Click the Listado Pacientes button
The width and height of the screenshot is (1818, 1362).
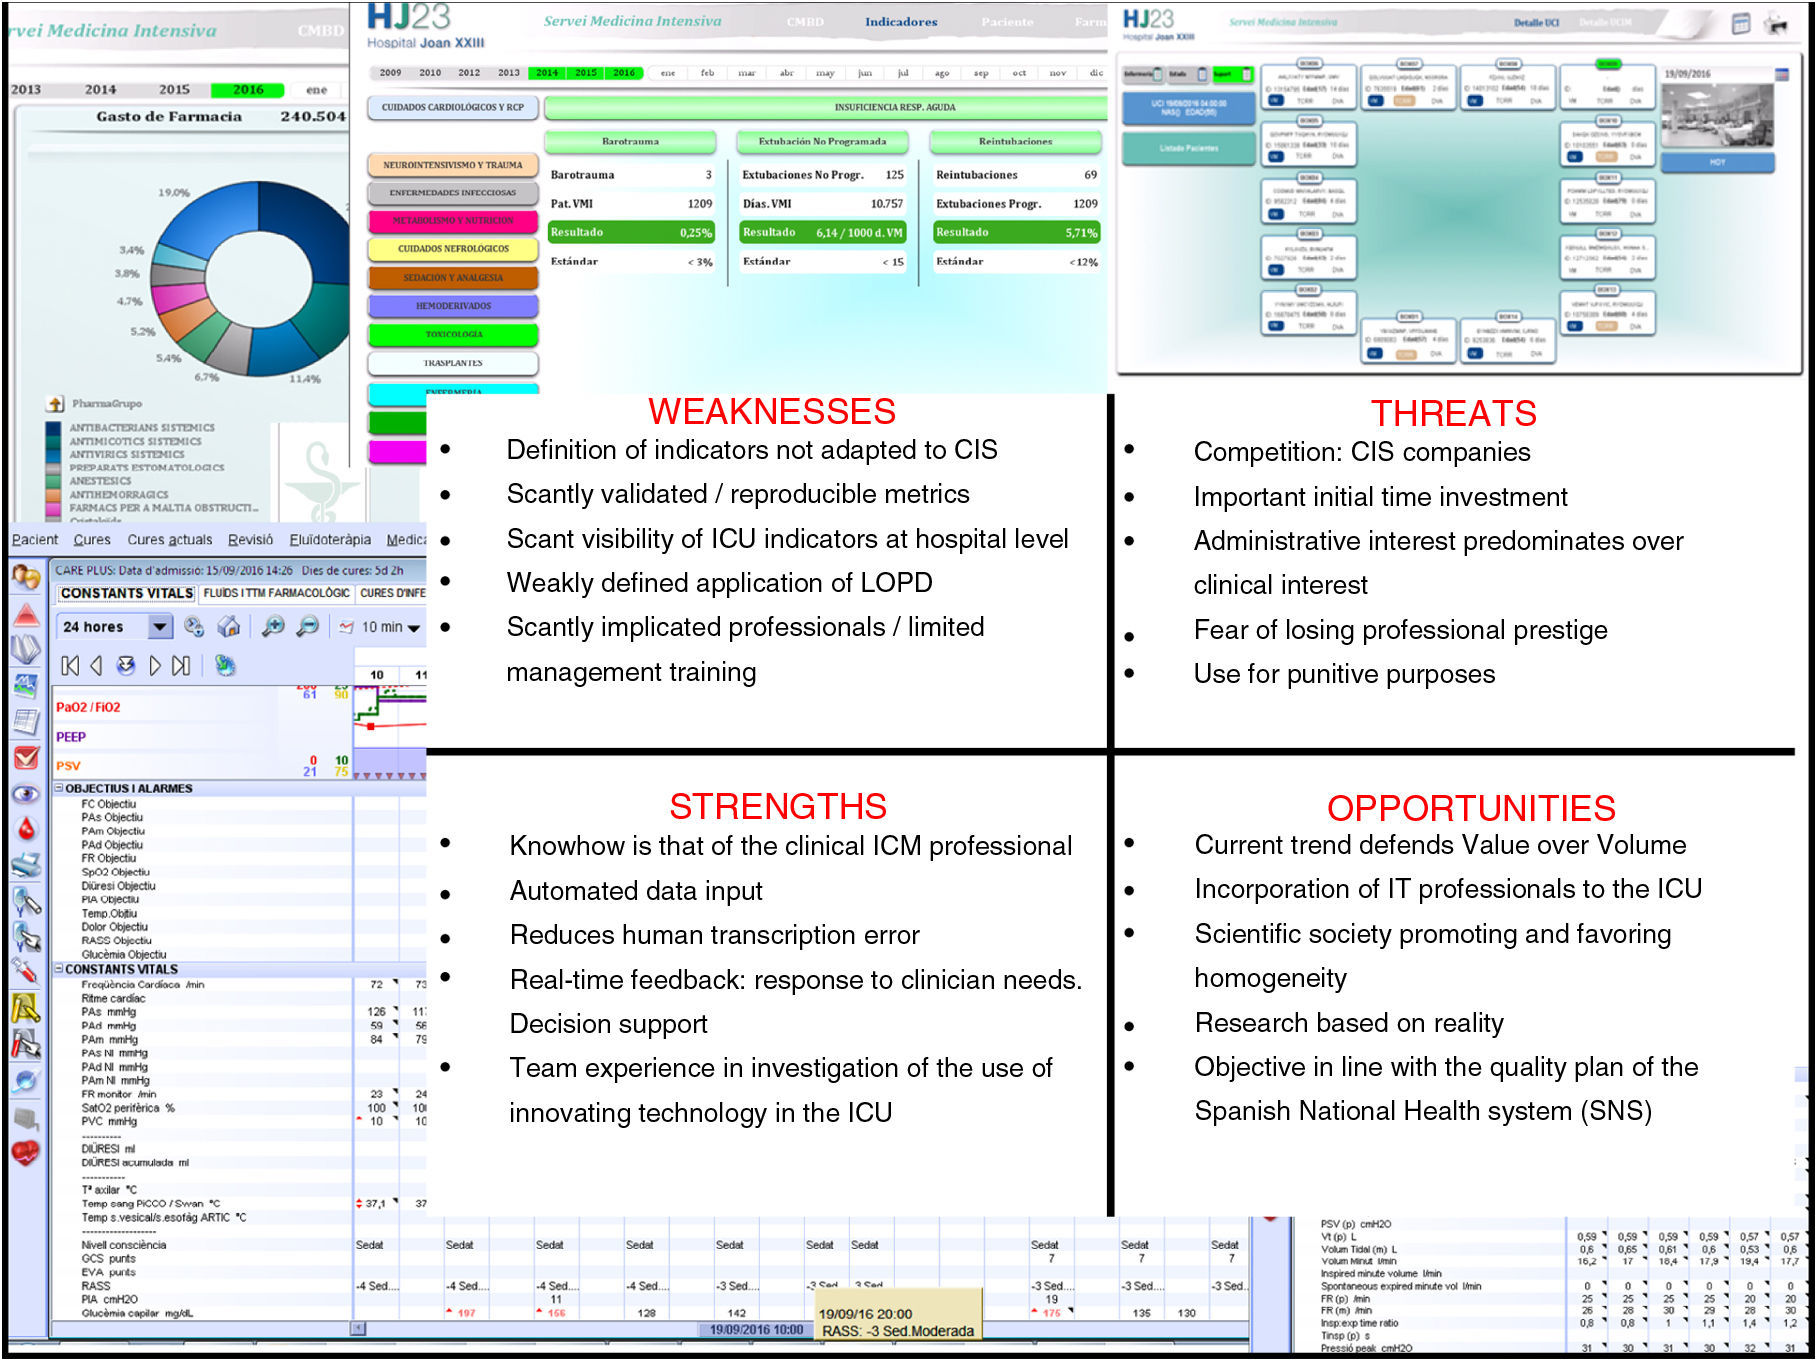click(x=1188, y=148)
